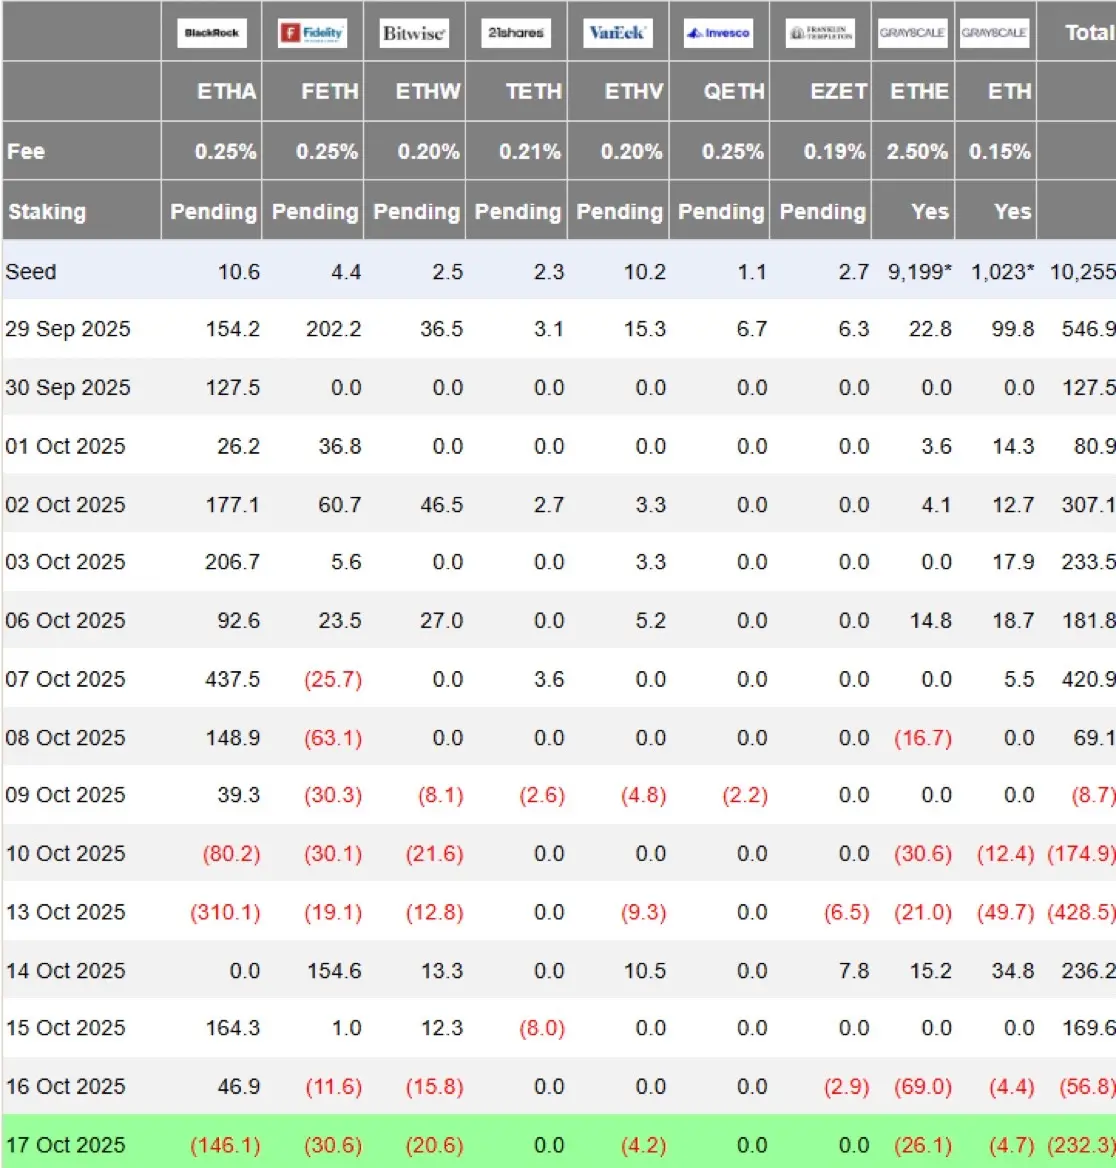
Task: Click the (63.1) FETH outflow
Action: 333,737
